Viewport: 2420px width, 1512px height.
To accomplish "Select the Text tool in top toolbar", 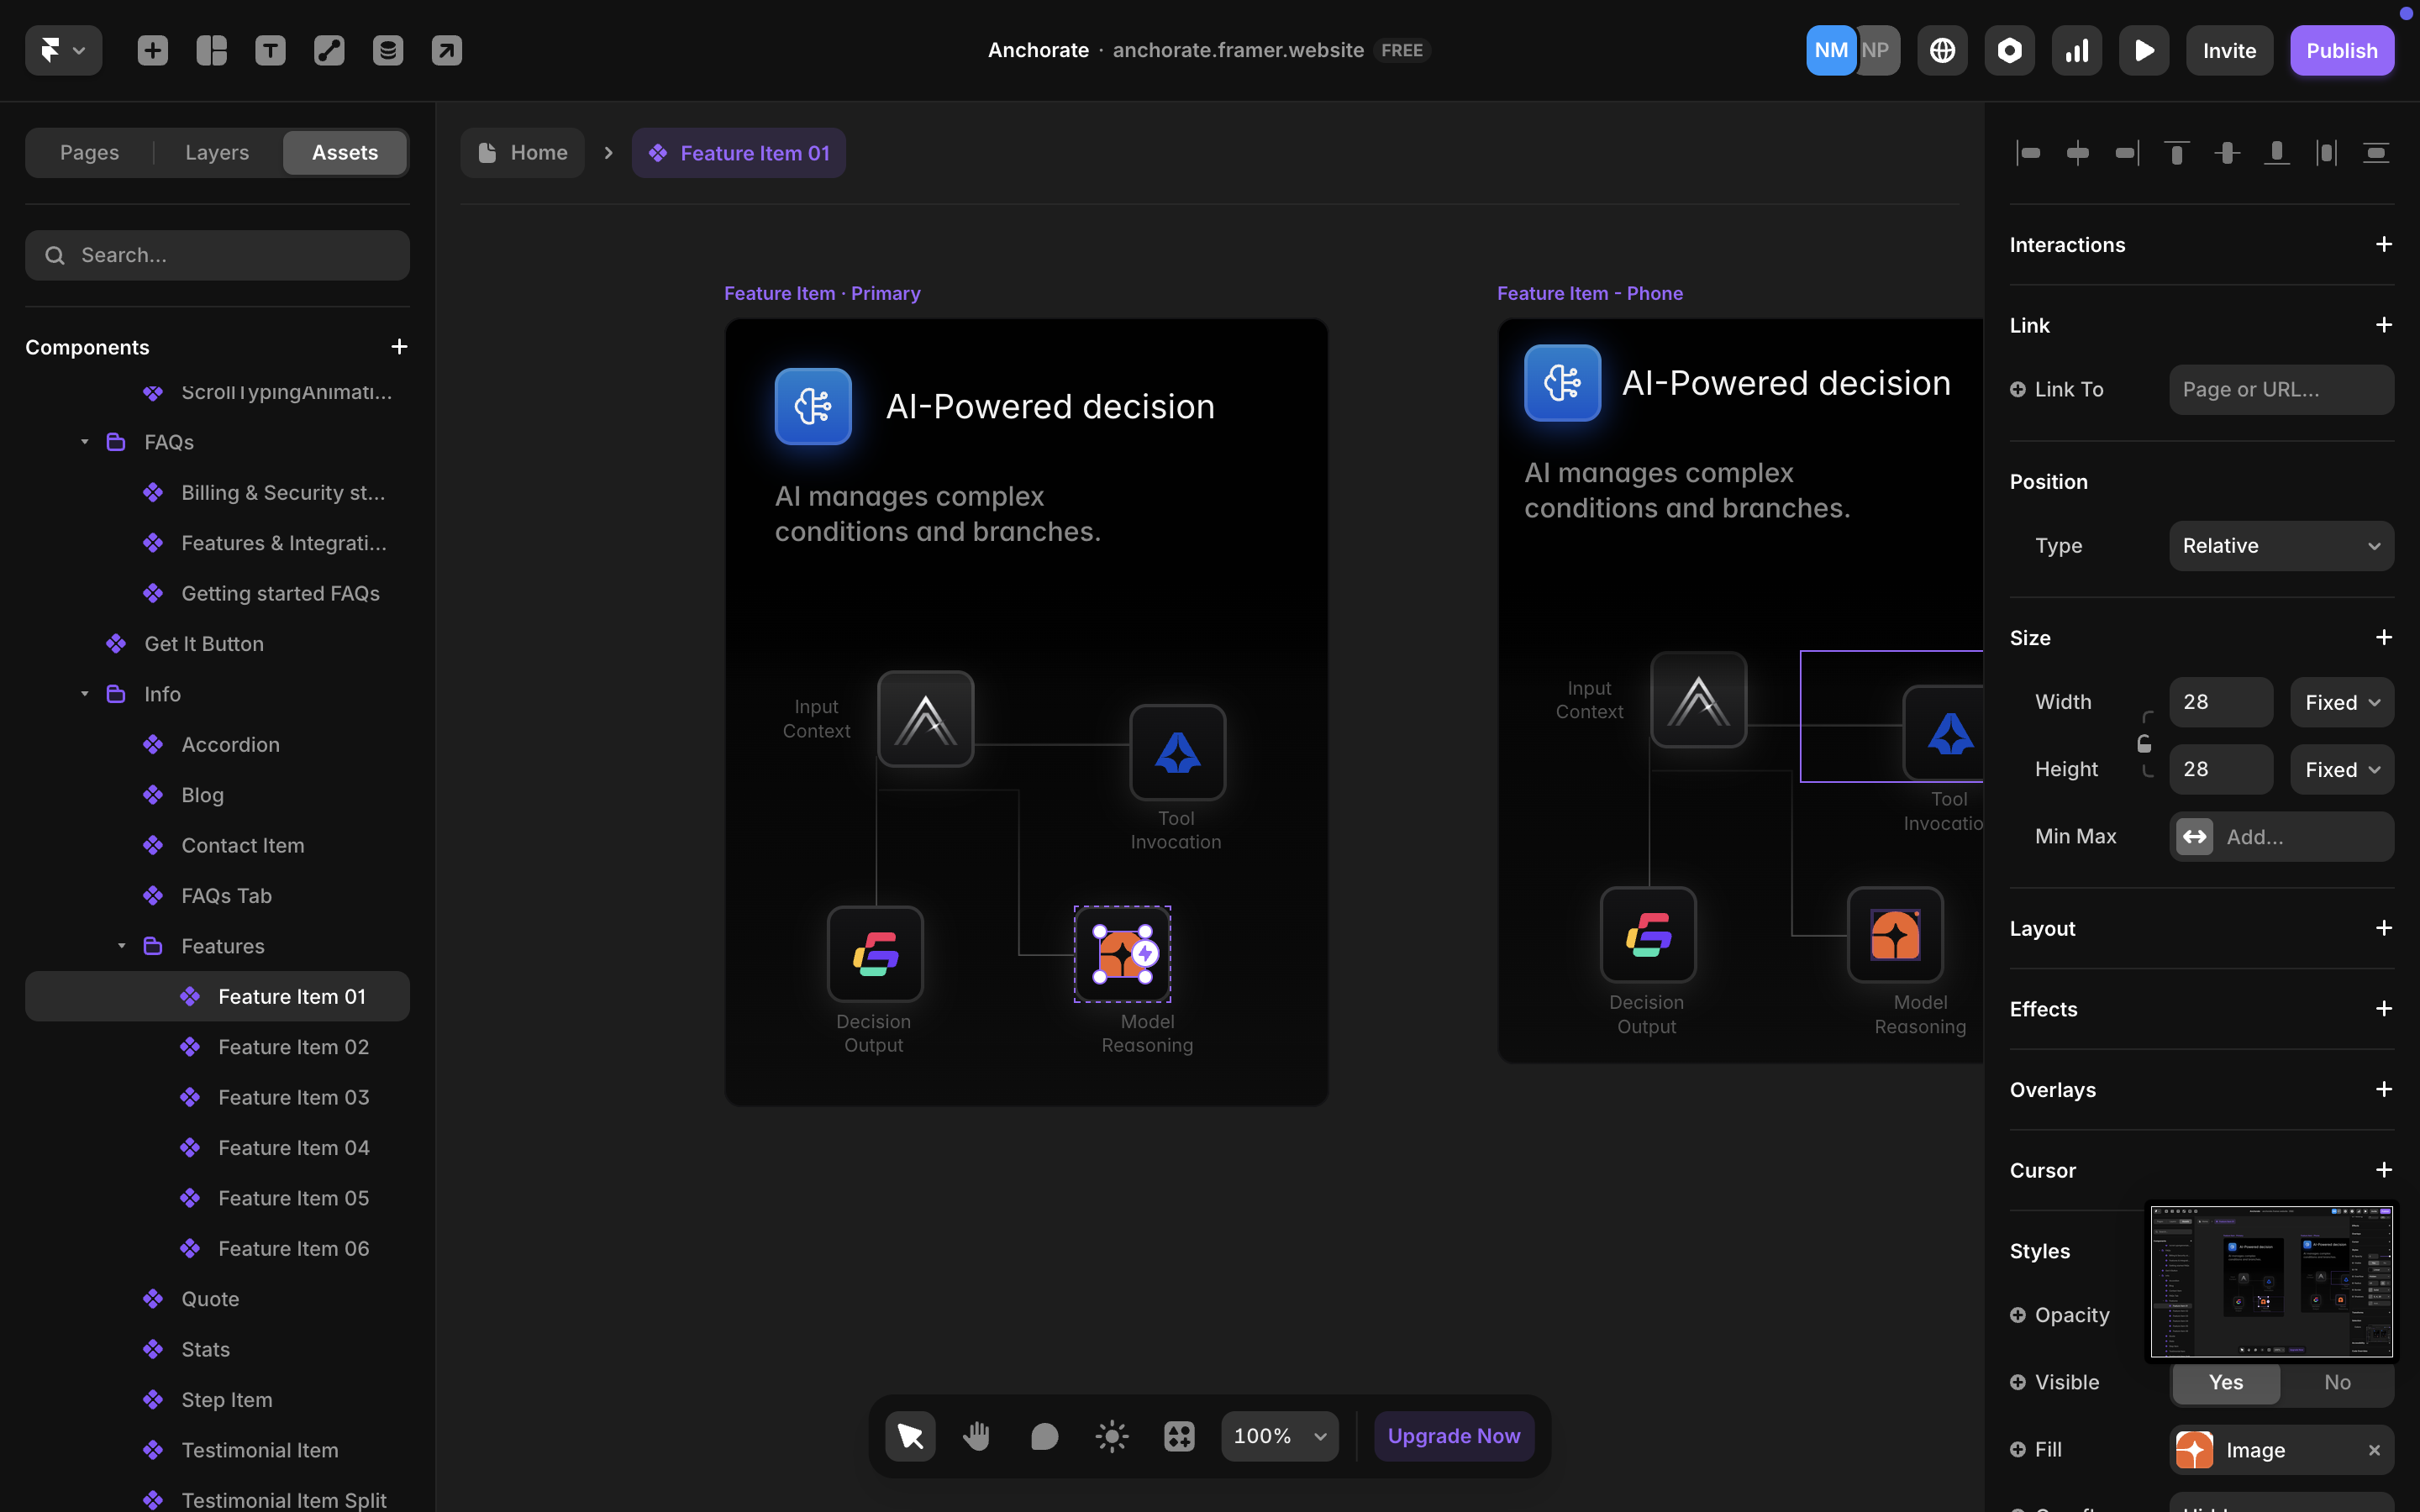I will pyautogui.click(x=270, y=50).
